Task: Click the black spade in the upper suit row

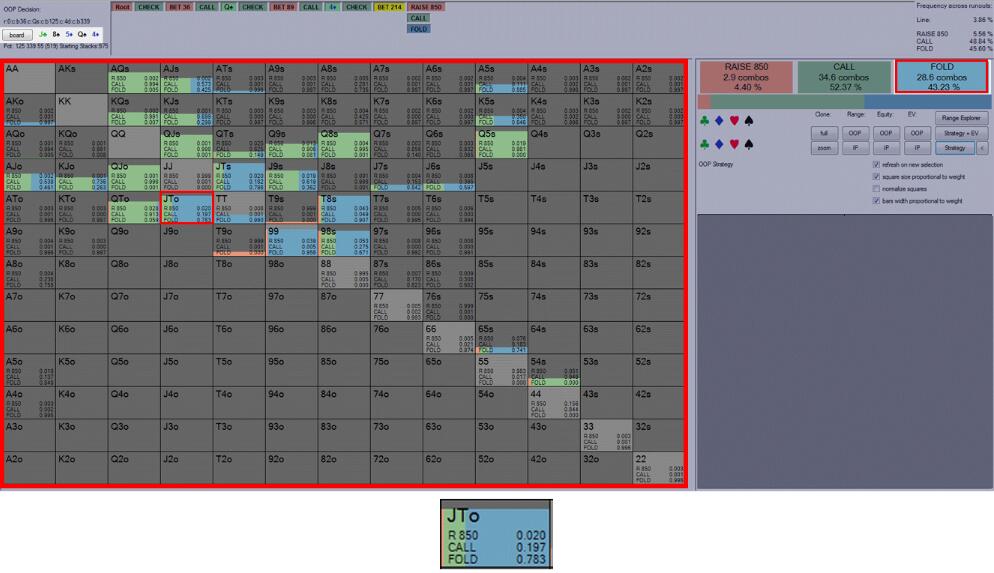Action: [749, 120]
